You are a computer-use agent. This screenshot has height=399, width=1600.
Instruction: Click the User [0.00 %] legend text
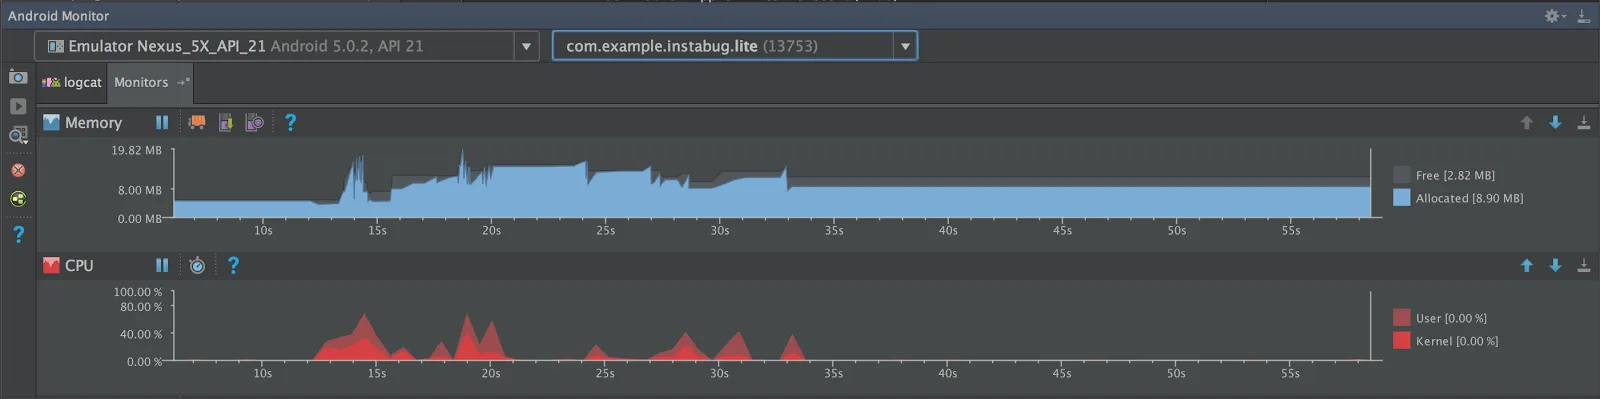coord(1451,318)
